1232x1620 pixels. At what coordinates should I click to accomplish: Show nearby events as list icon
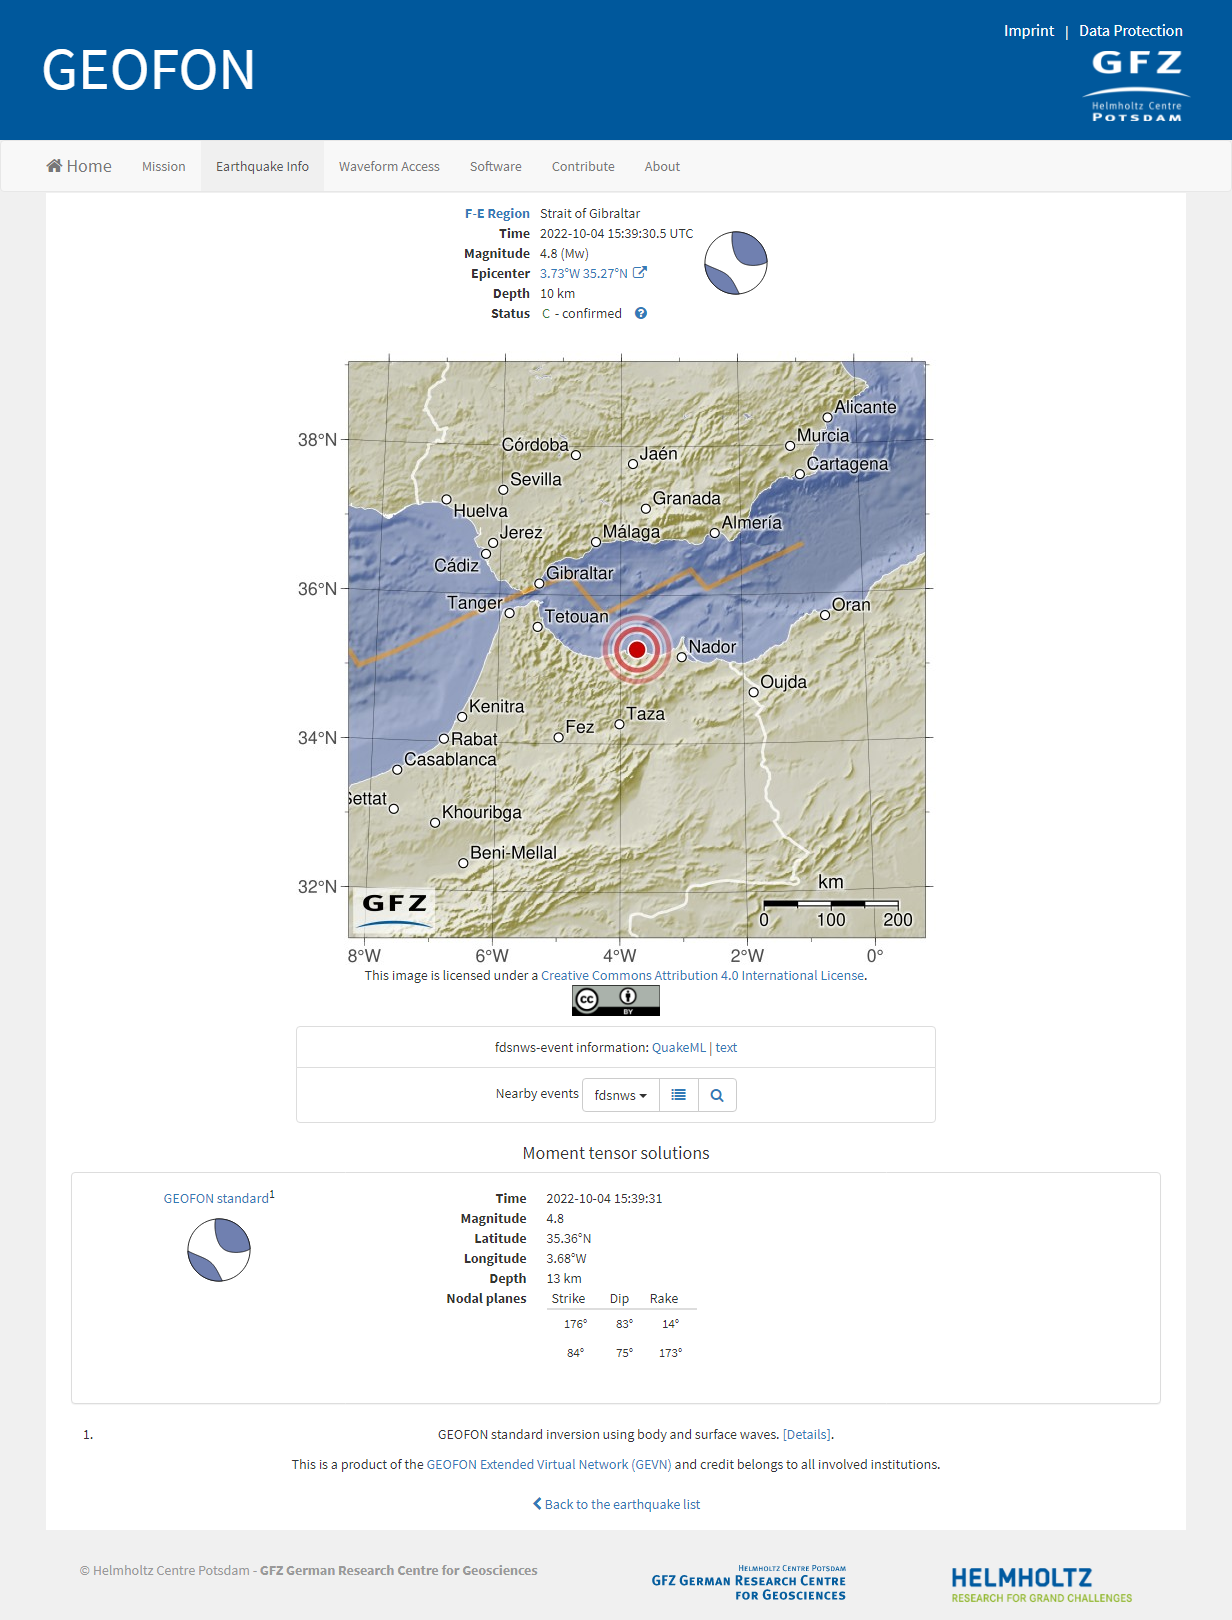(679, 1095)
